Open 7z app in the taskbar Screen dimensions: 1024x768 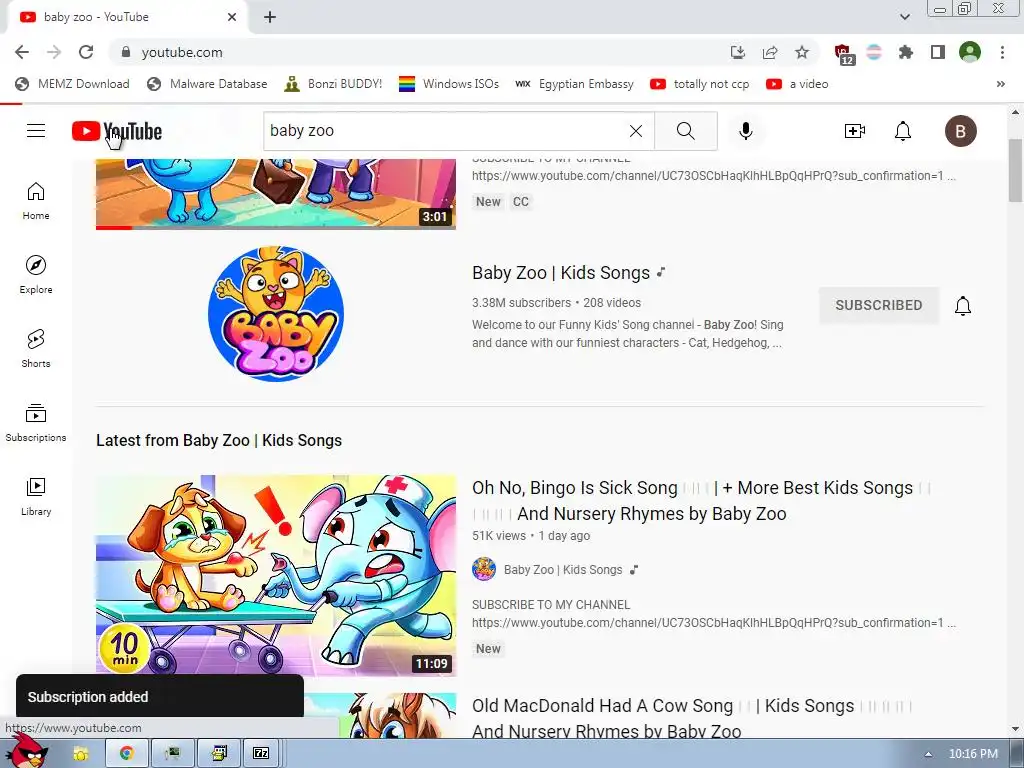[261, 754]
